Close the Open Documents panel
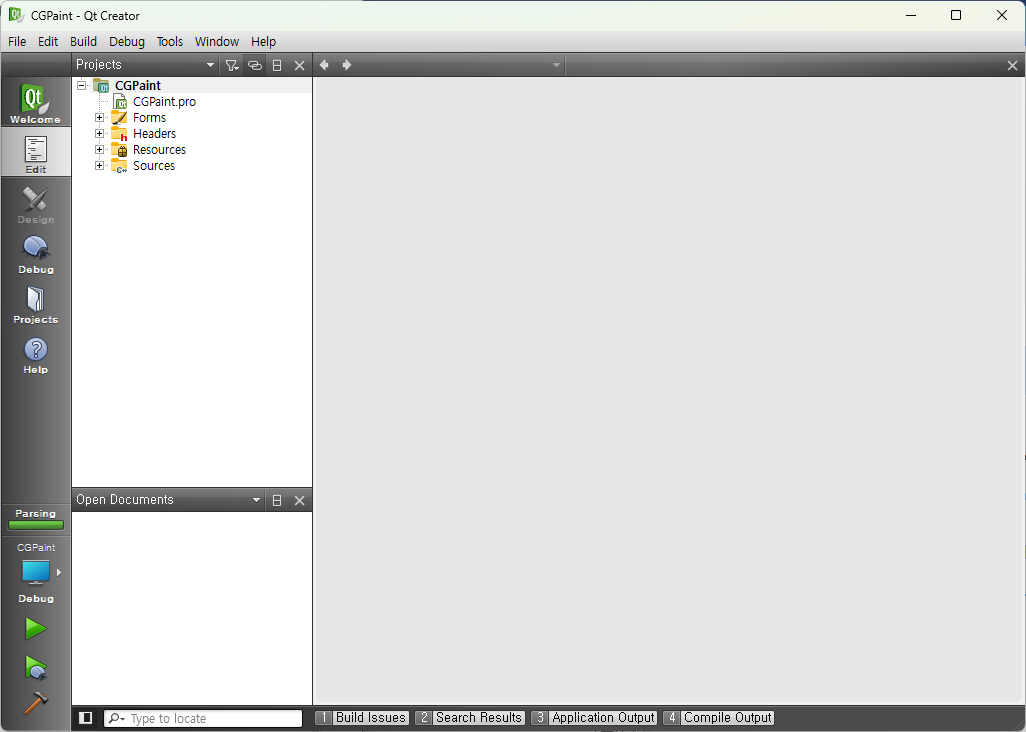 coord(300,500)
